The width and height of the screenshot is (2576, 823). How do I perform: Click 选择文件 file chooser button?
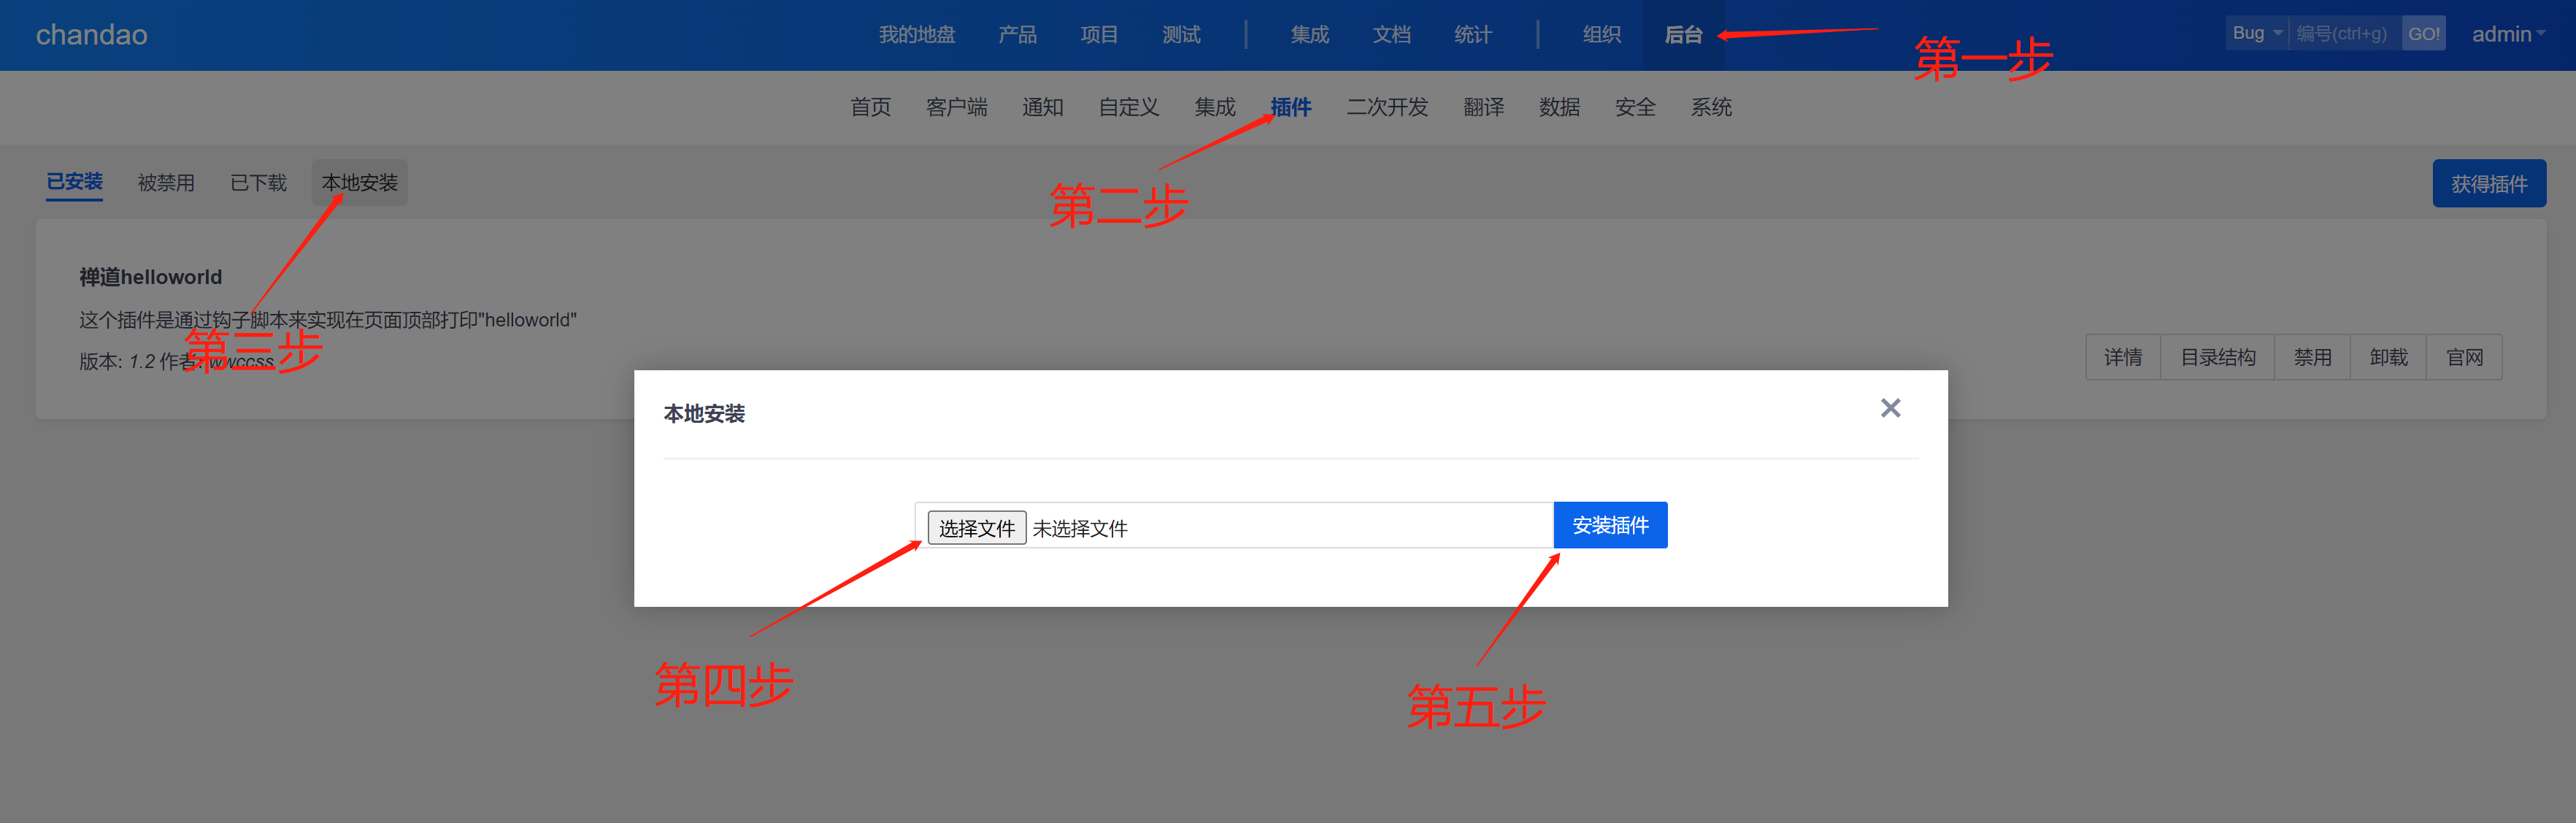coord(976,528)
